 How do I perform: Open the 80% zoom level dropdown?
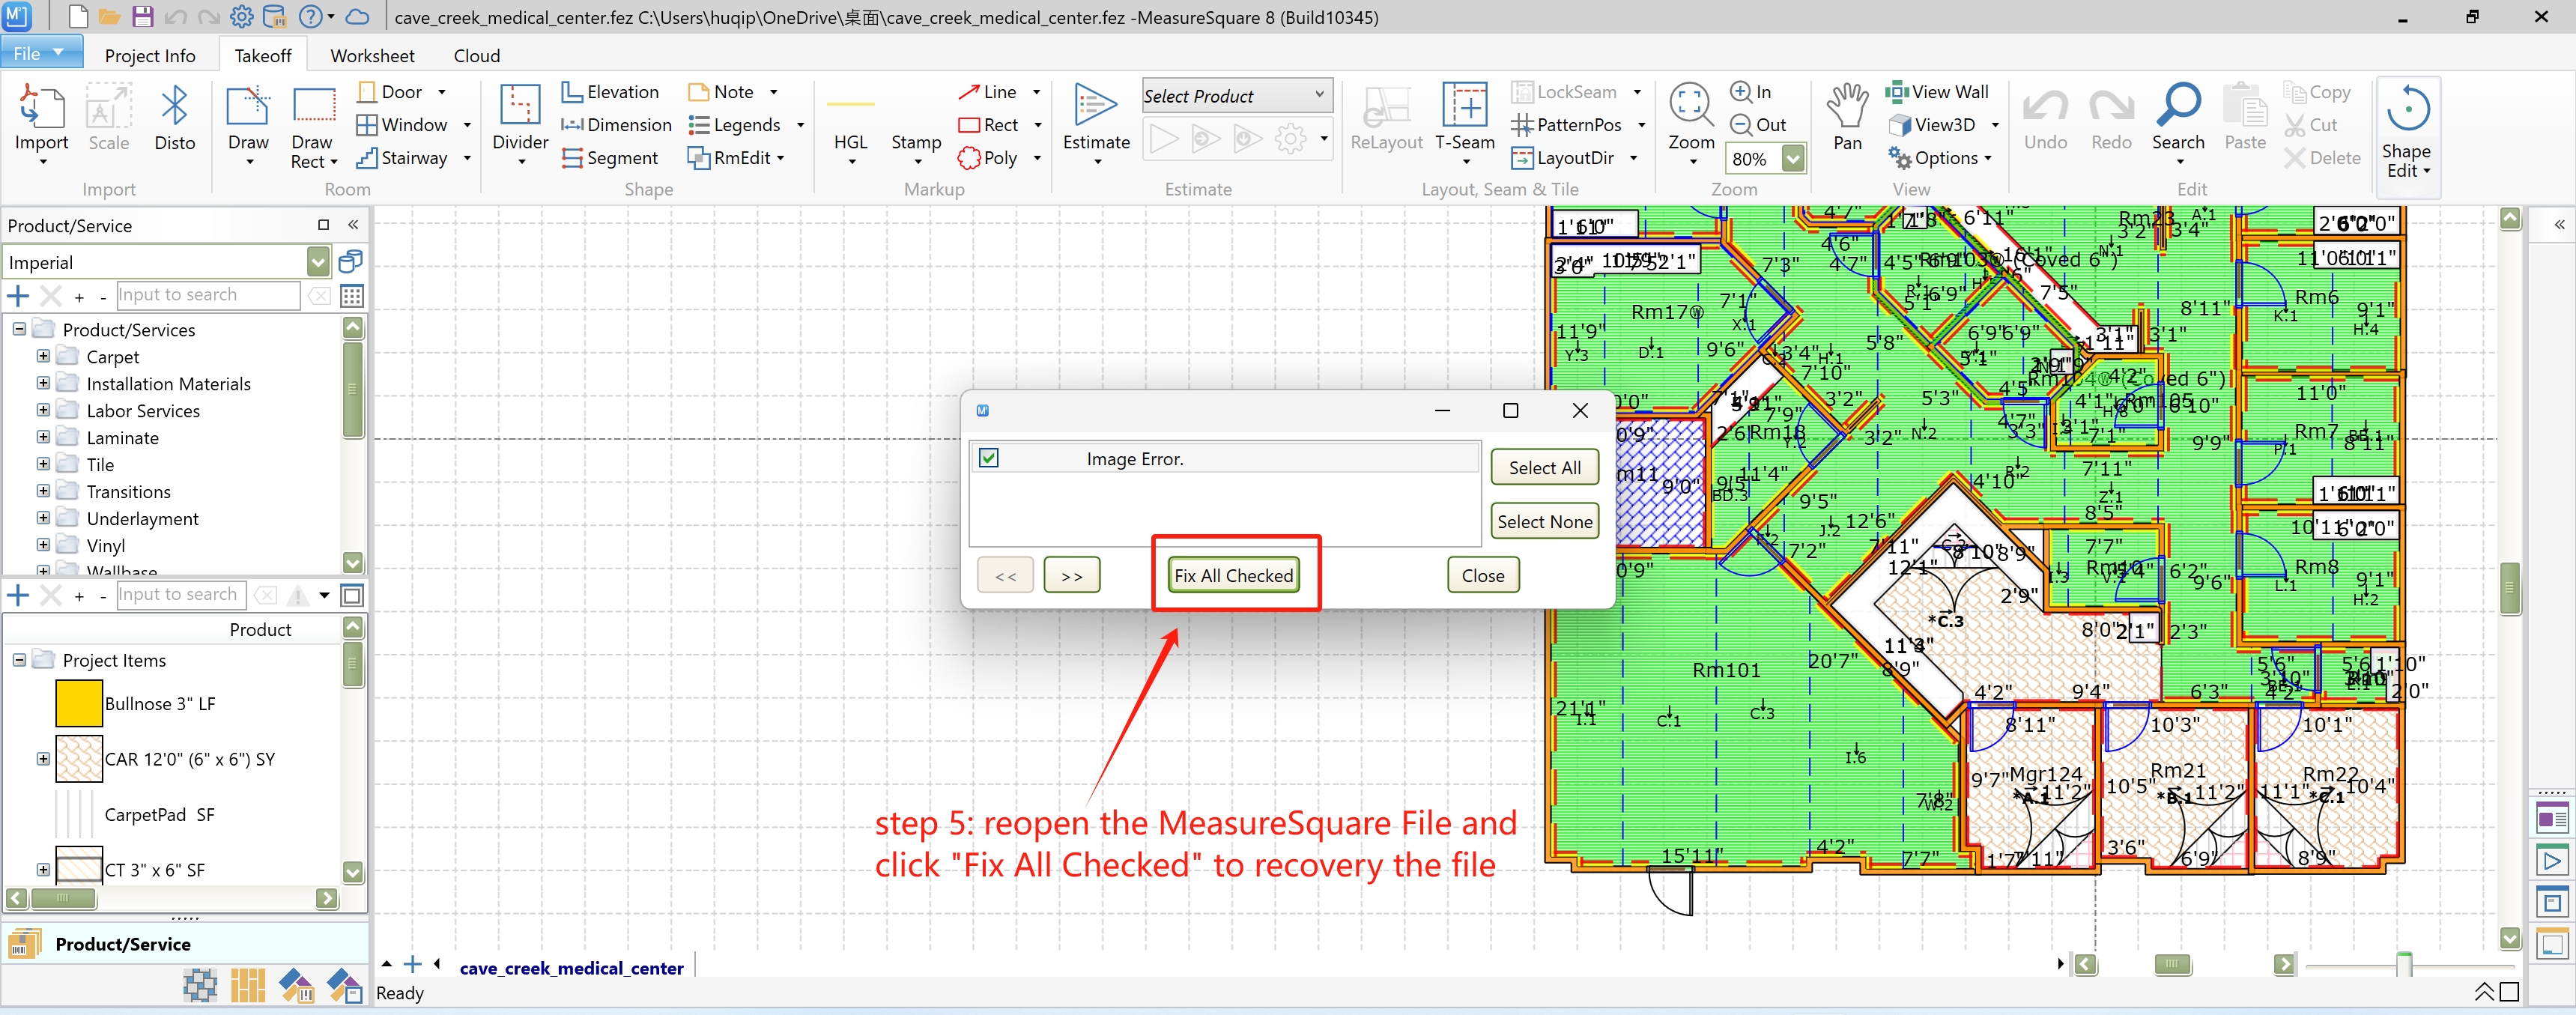[x=1793, y=159]
